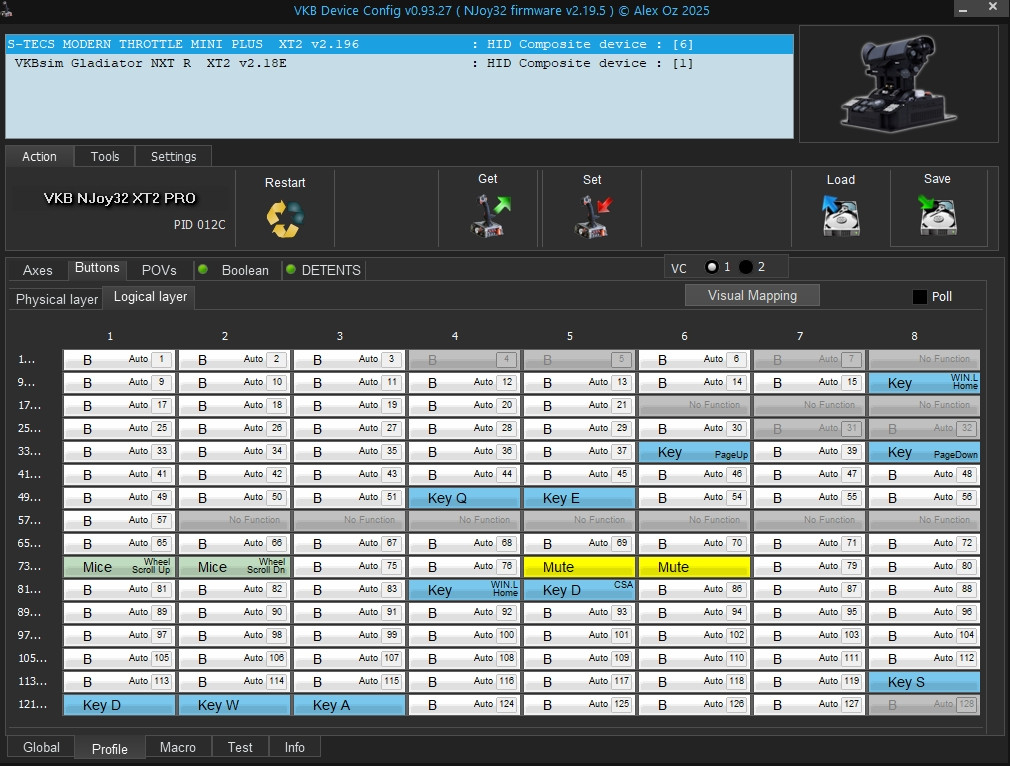Click the green dot beside Boolean
This screenshot has height=766, width=1010.
tap(202, 270)
